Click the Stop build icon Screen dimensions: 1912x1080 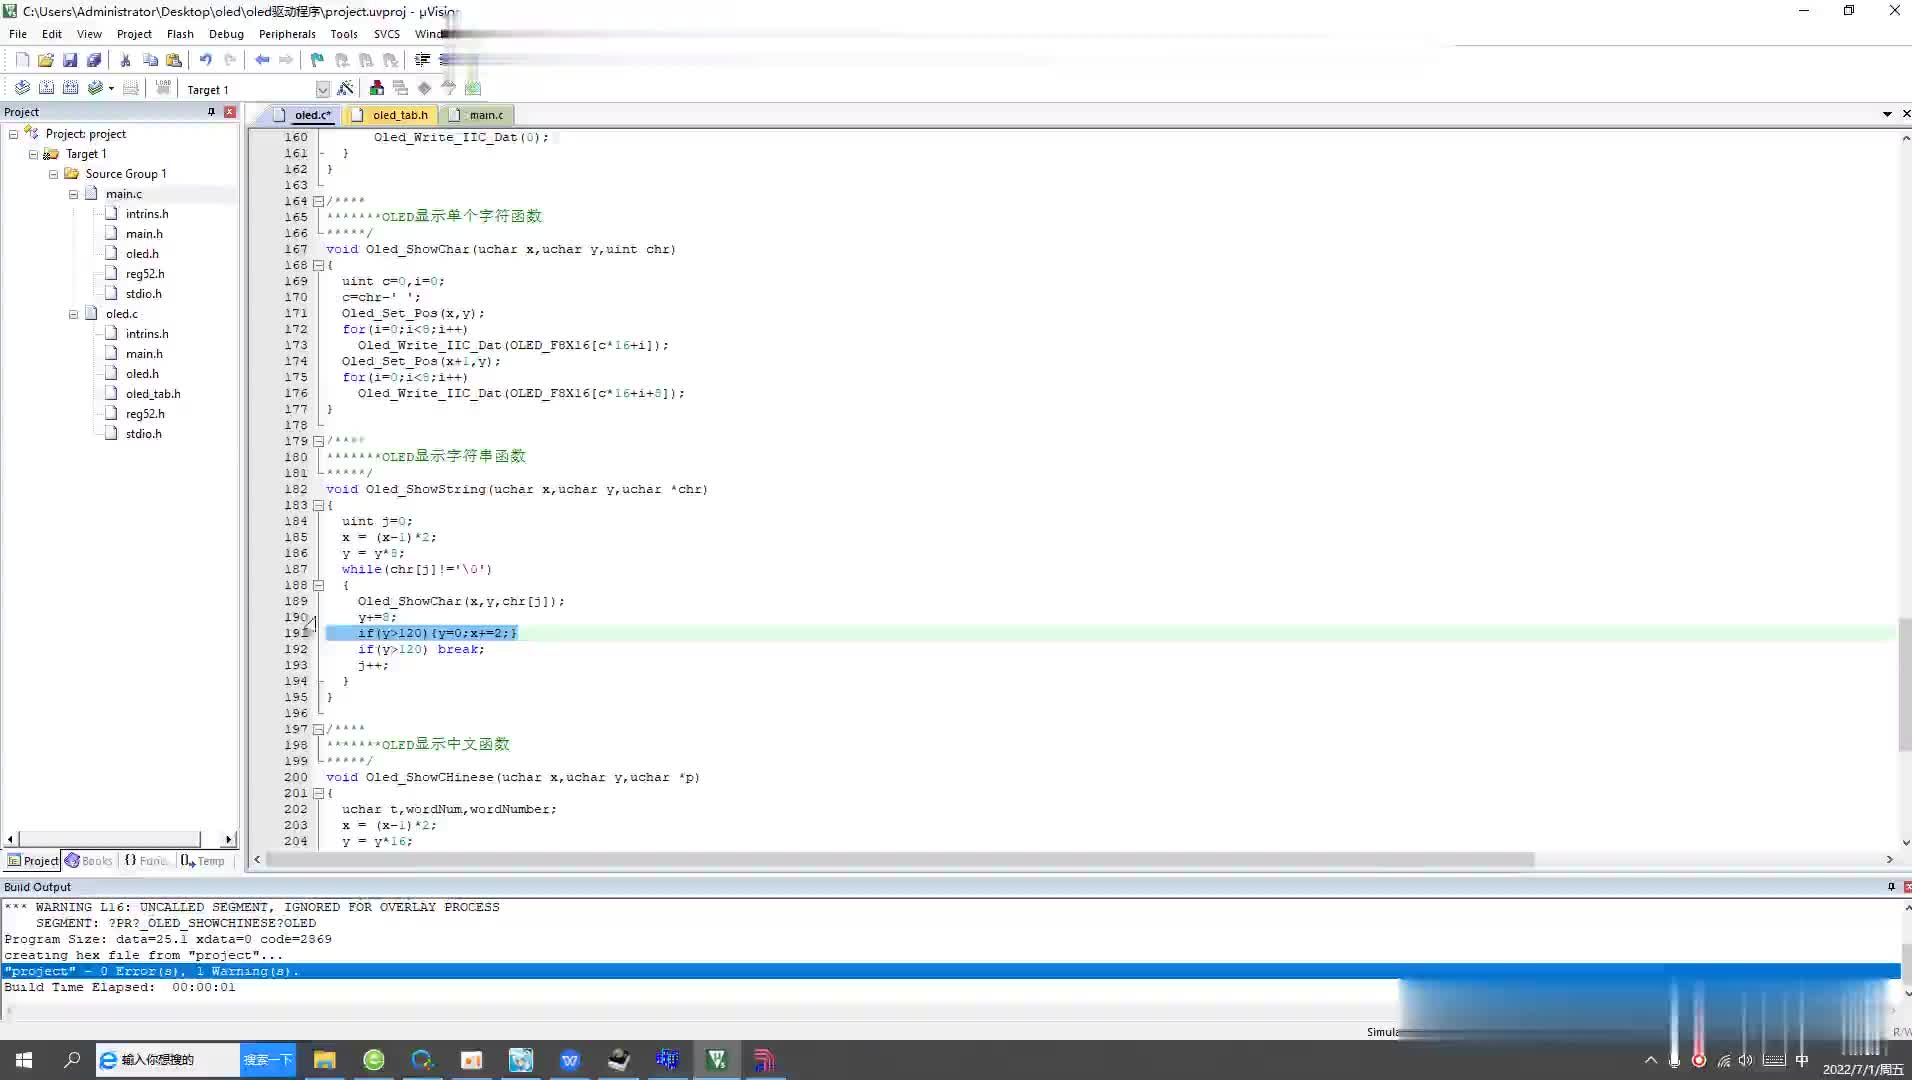tap(131, 88)
